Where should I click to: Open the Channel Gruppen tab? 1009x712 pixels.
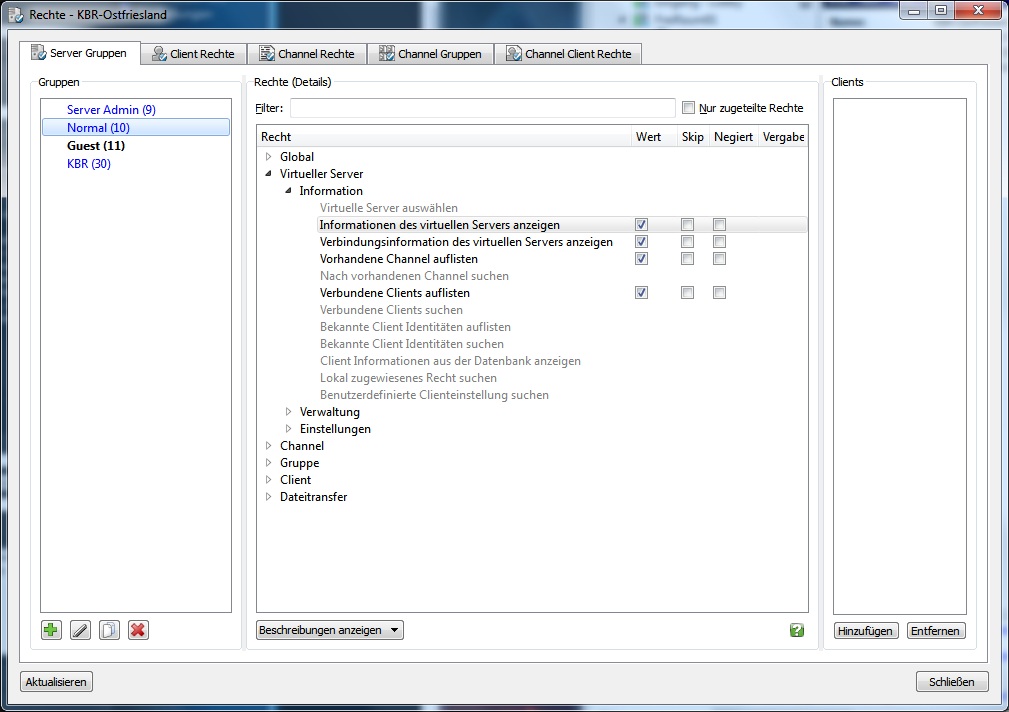point(430,54)
